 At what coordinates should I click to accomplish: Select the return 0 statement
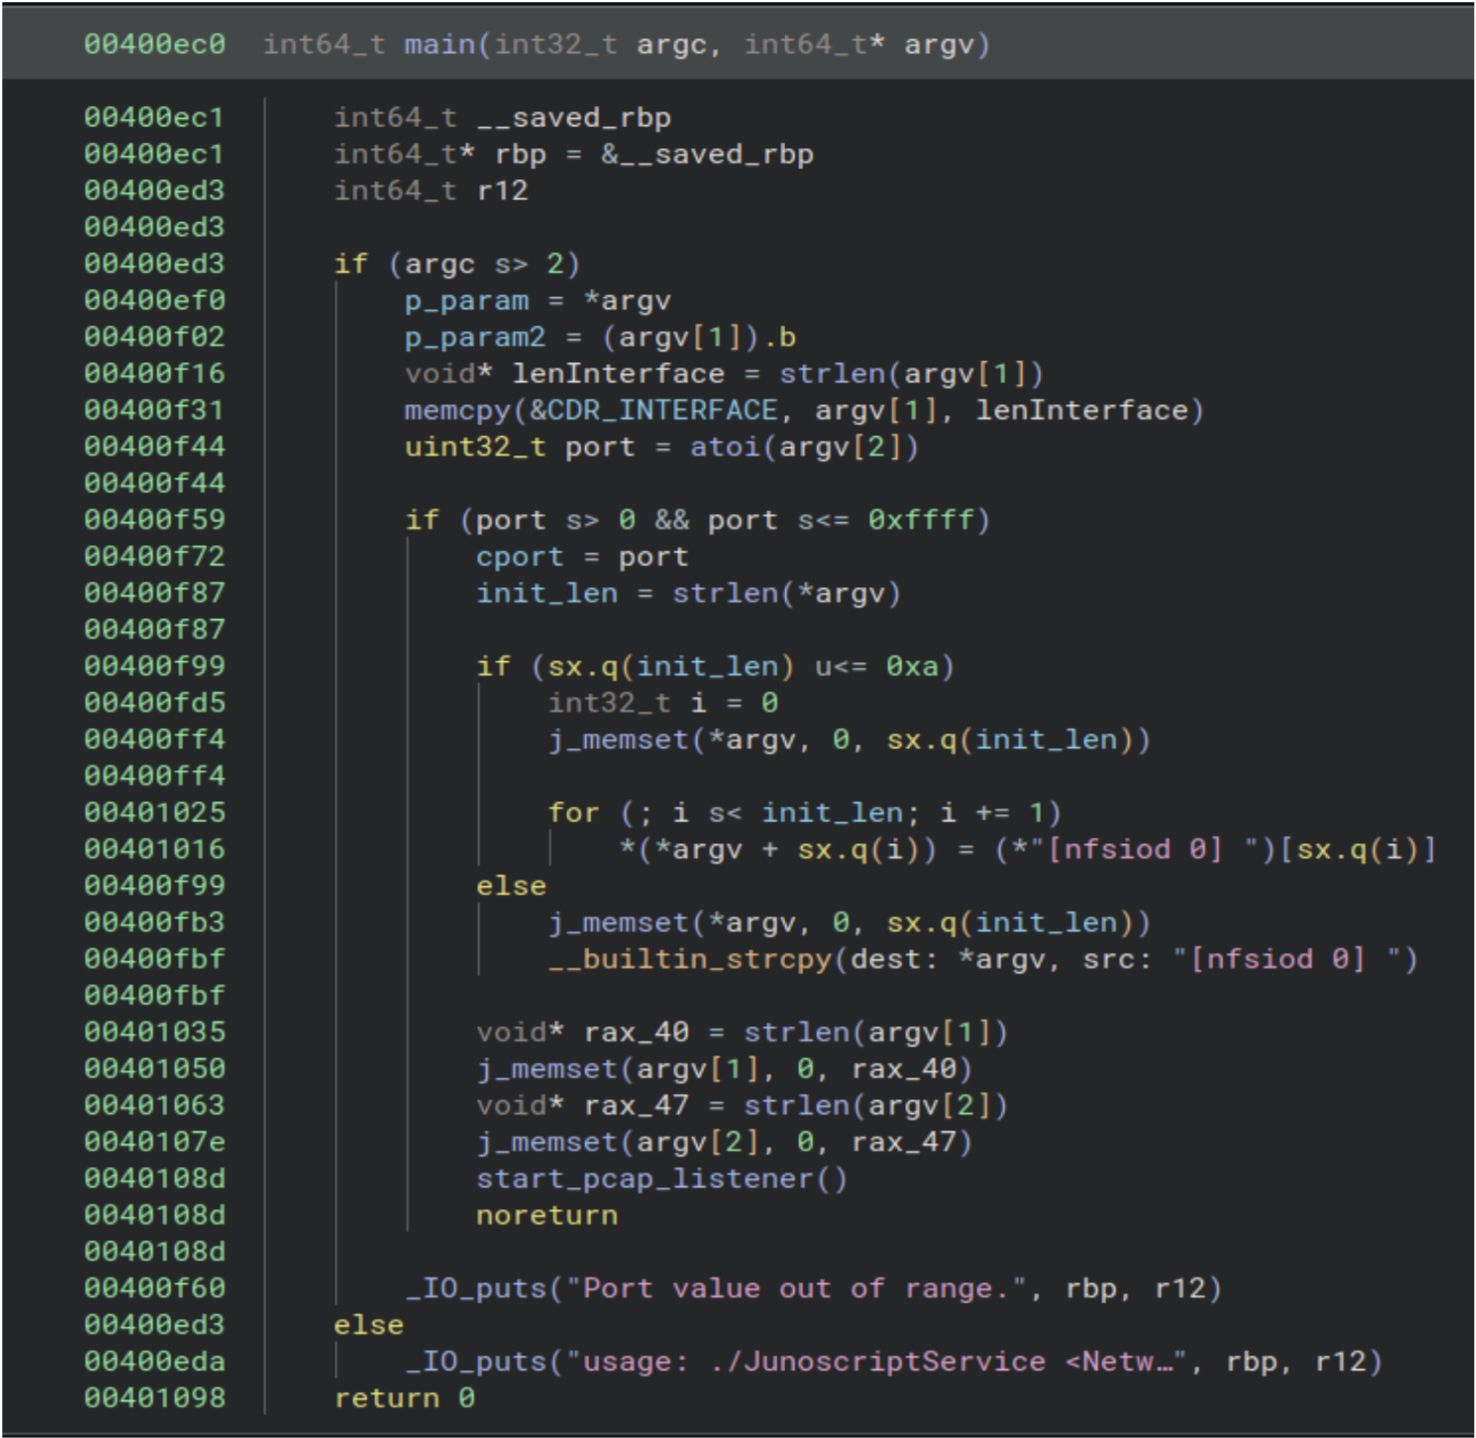[404, 1398]
